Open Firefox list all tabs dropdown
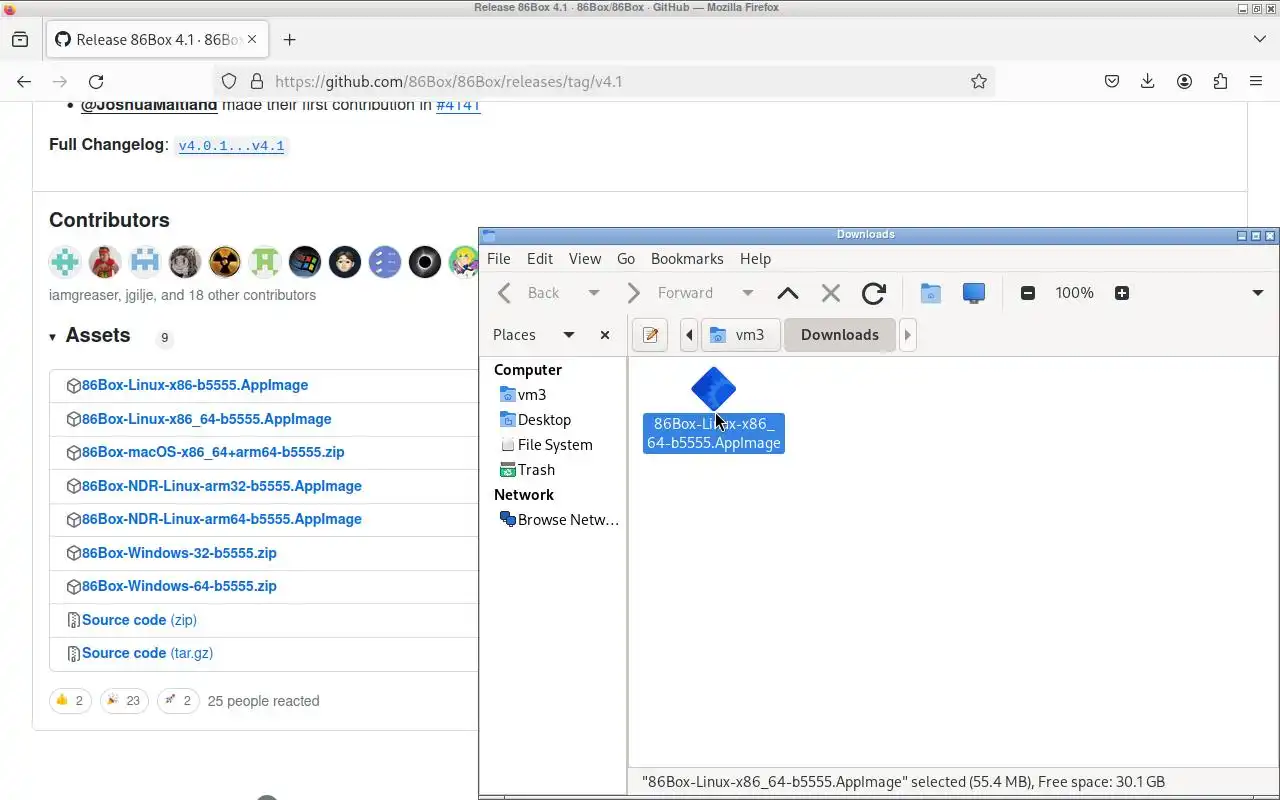The width and height of the screenshot is (1280, 800). tap(1259, 40)
